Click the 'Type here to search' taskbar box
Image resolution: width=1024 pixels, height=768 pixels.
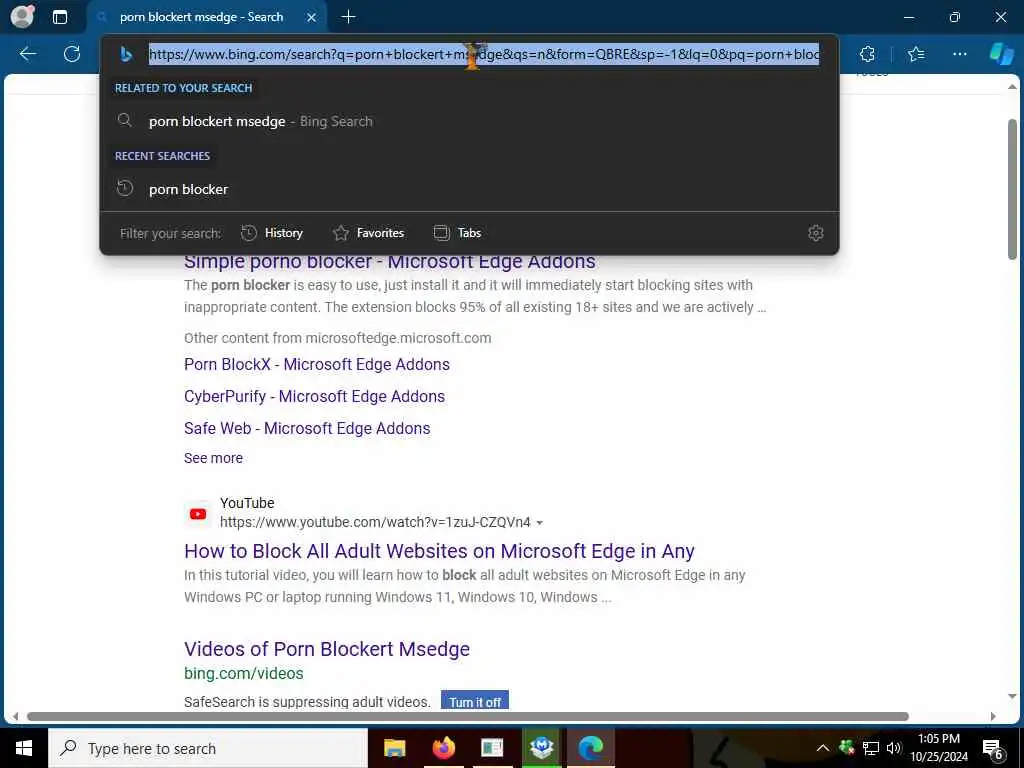coord(208,748)
